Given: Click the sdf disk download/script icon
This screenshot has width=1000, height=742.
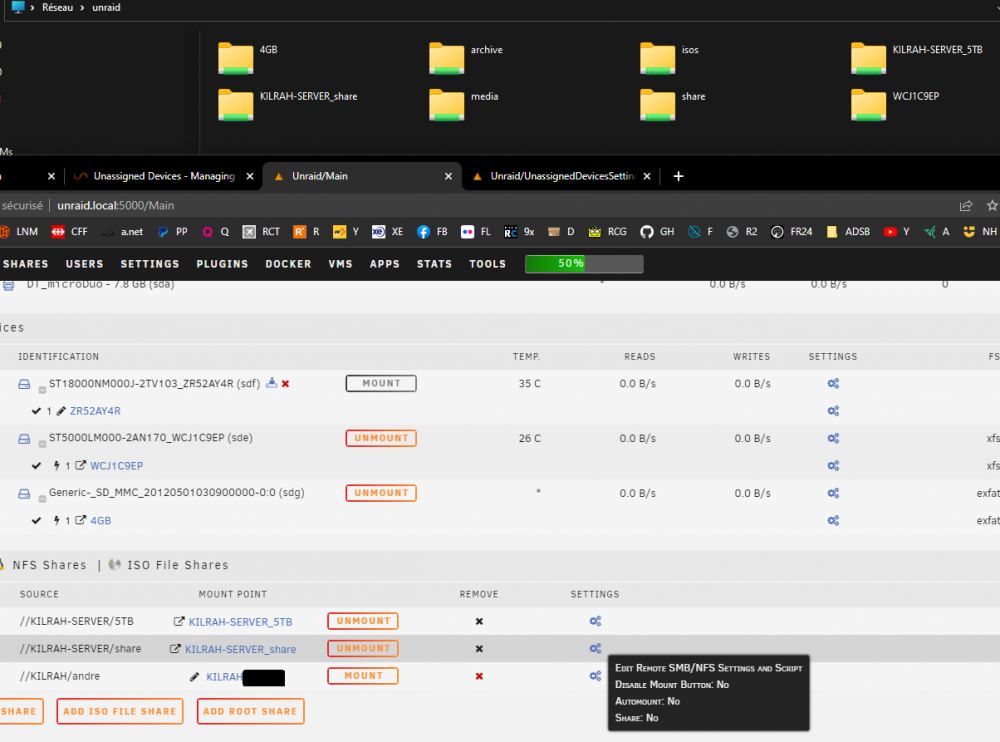Looking at the screenshot, I should pyautogui.click(x=272, y=383).
